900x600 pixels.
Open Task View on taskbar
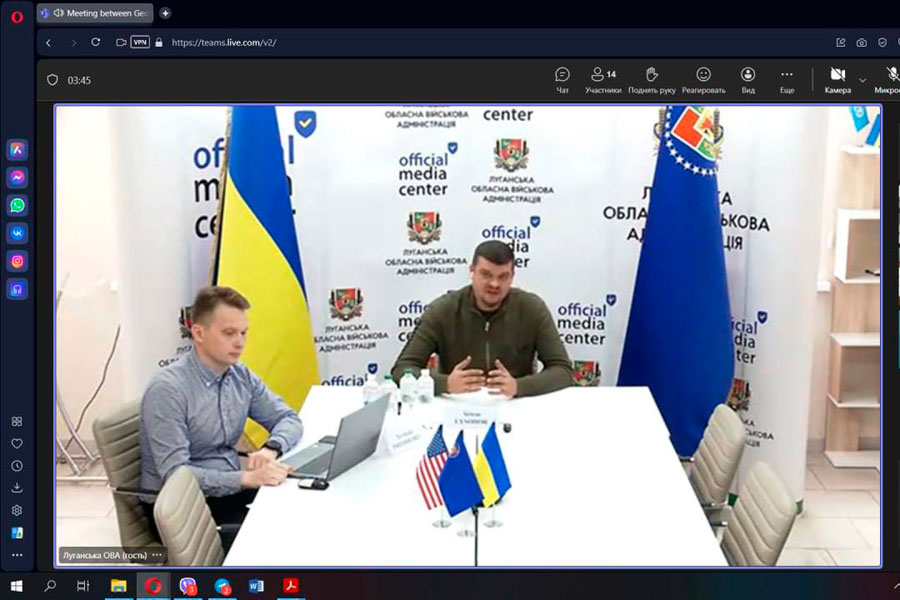83,586
